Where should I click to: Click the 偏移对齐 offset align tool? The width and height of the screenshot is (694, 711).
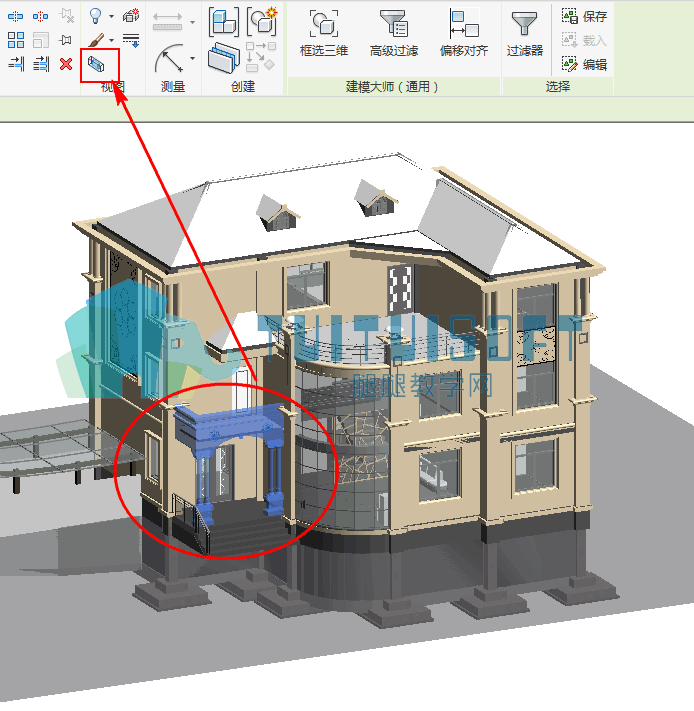pos(464,33)
